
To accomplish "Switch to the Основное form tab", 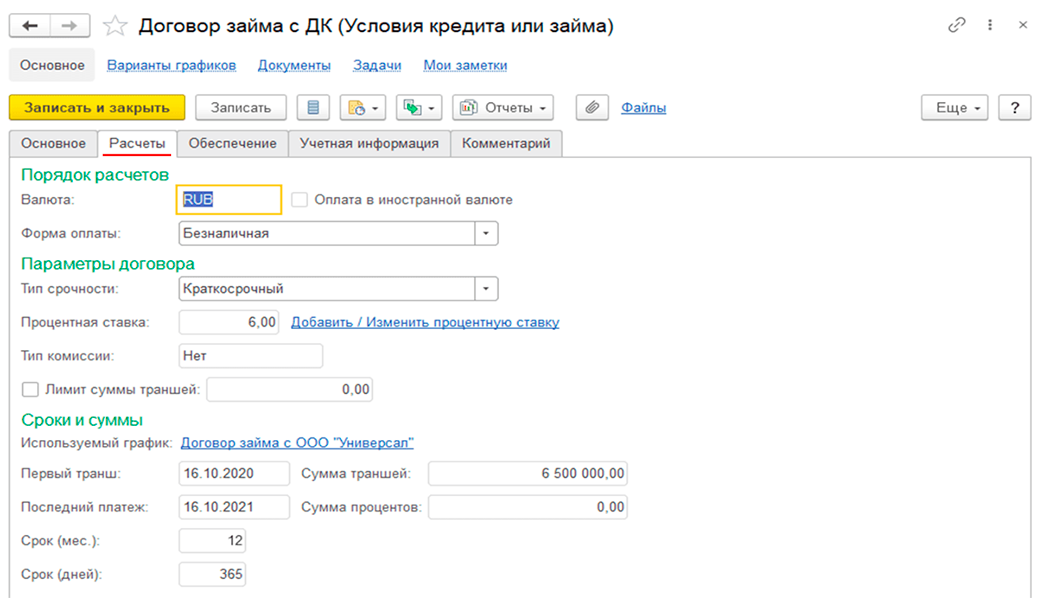I will (54, 144).
